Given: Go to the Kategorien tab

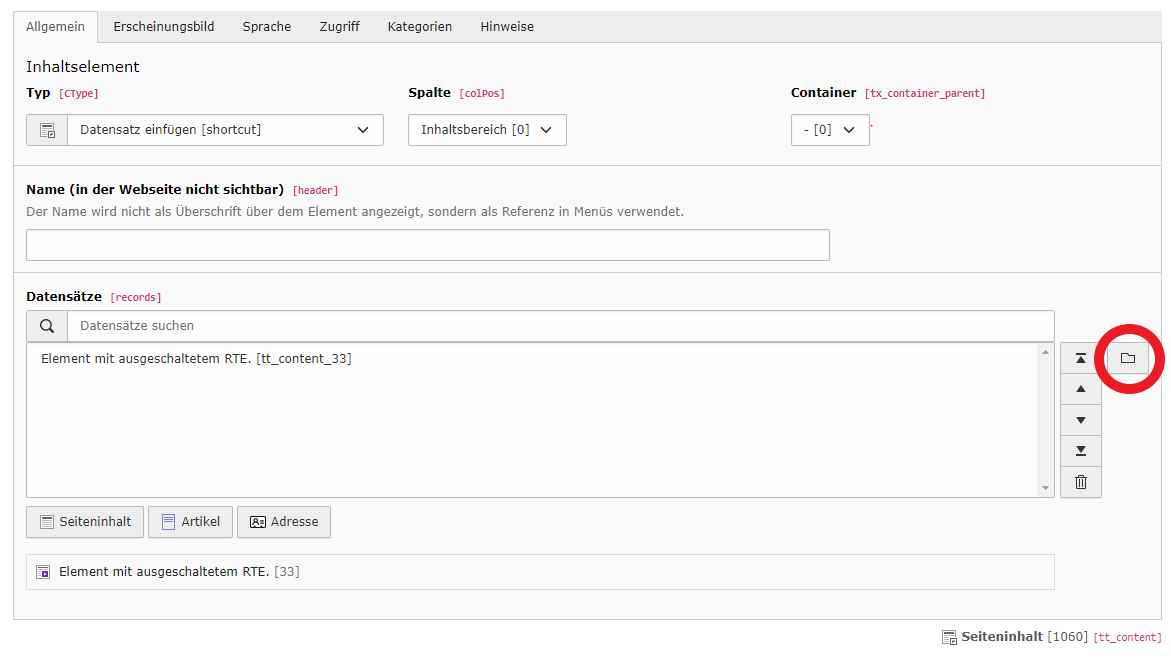Looking at the screenshot, I should [x=420, y=27].
